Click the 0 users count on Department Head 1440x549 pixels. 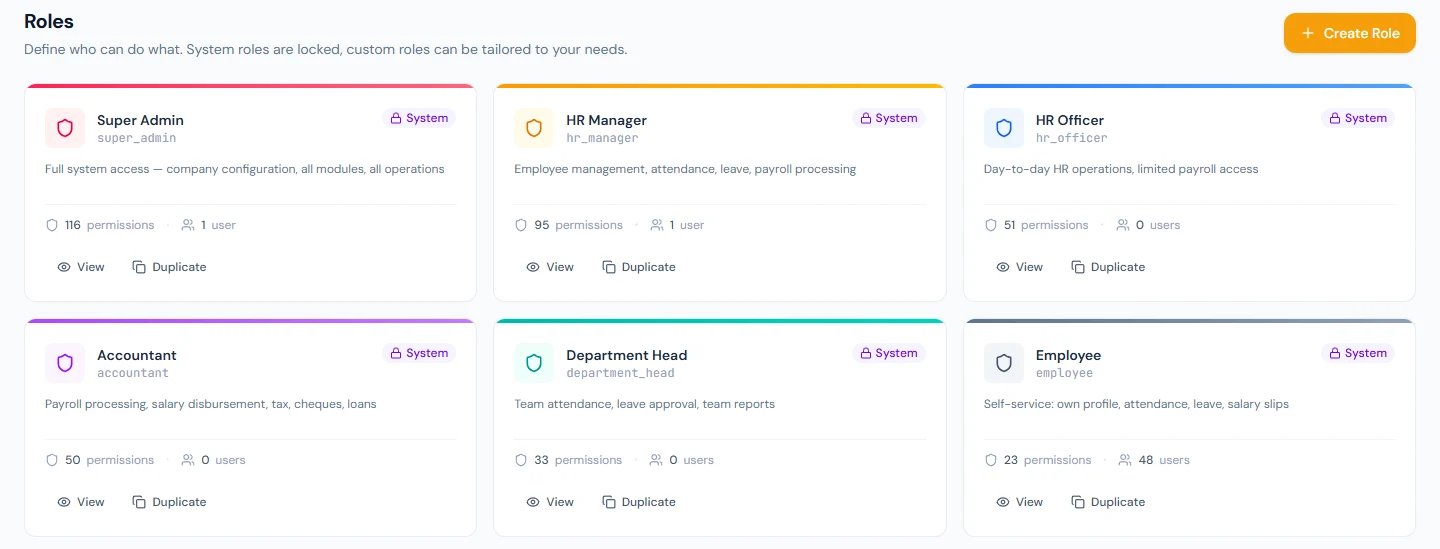[681, 460]
